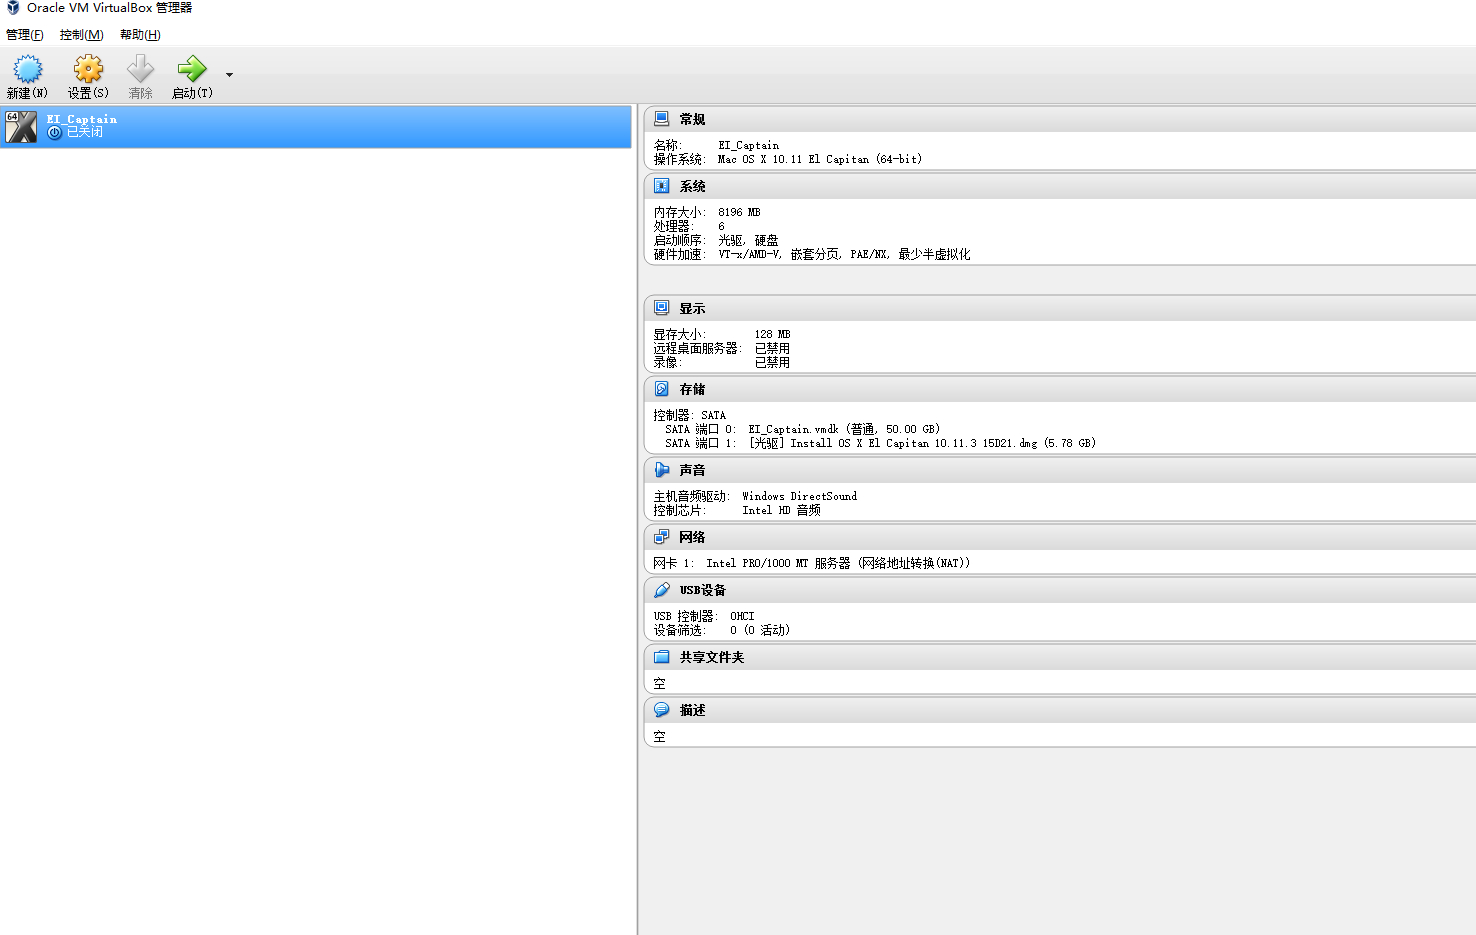Click the memory value '8196 MB'
1476x935 pixels.
739,212
